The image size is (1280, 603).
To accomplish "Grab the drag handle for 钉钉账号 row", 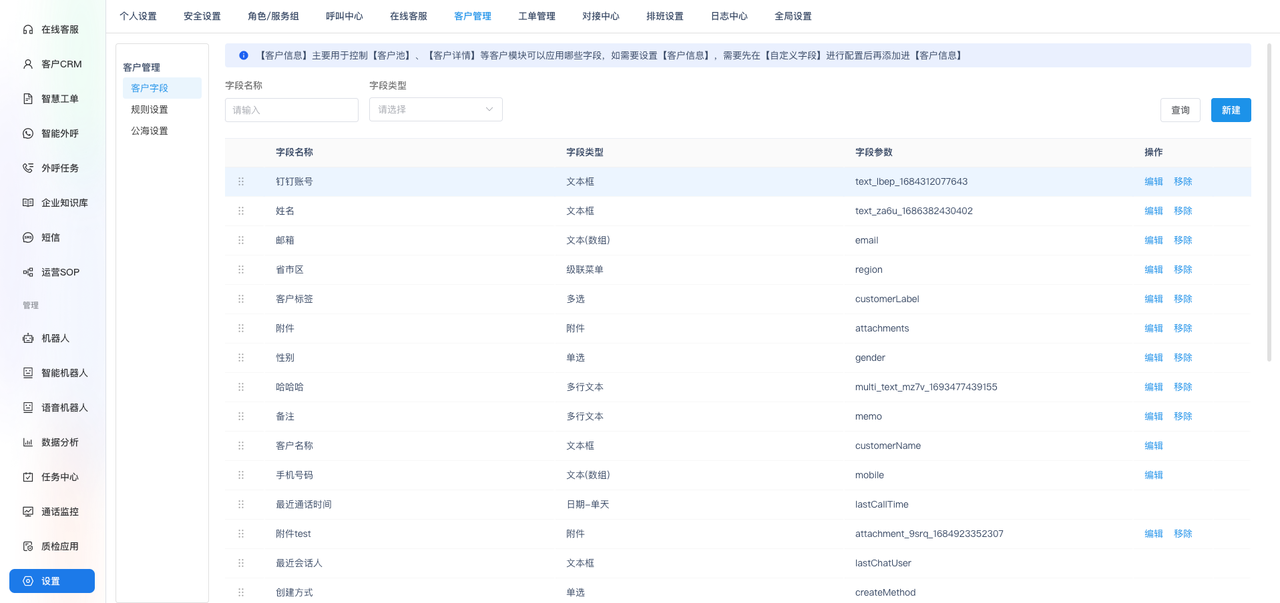I will point(241,182).
